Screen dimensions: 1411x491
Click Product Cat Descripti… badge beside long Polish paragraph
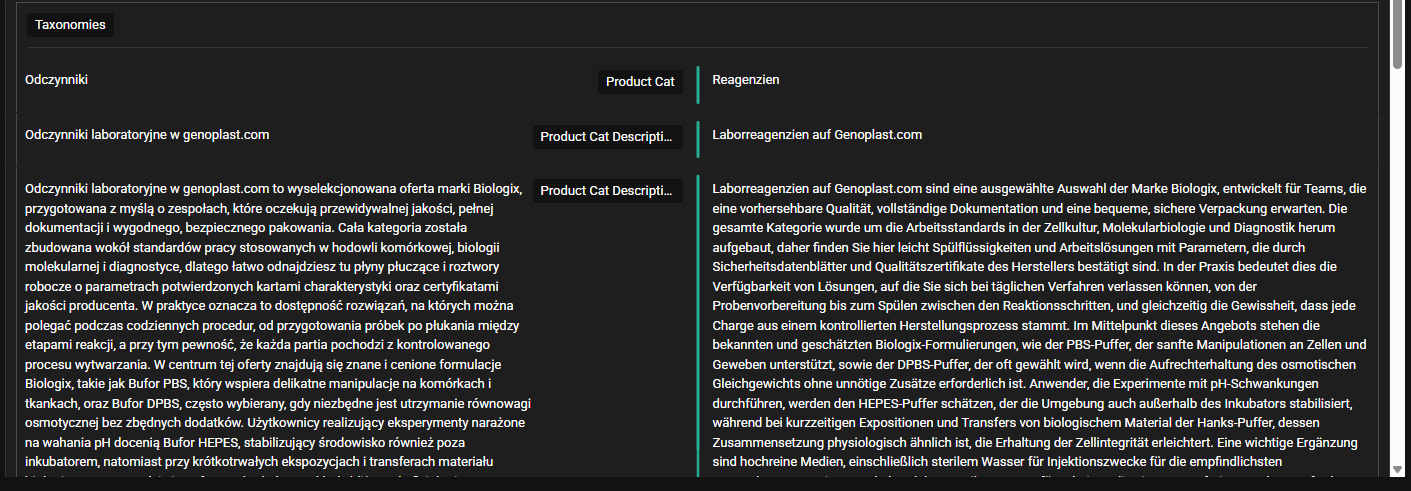click(x=608, y=190)
